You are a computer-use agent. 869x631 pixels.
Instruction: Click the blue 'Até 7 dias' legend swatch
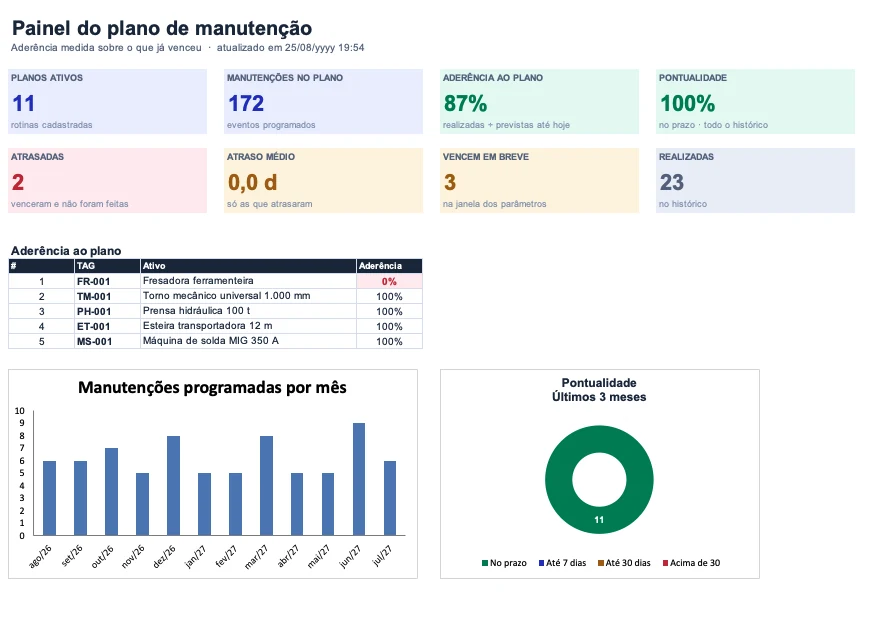[x=541, y=563]
